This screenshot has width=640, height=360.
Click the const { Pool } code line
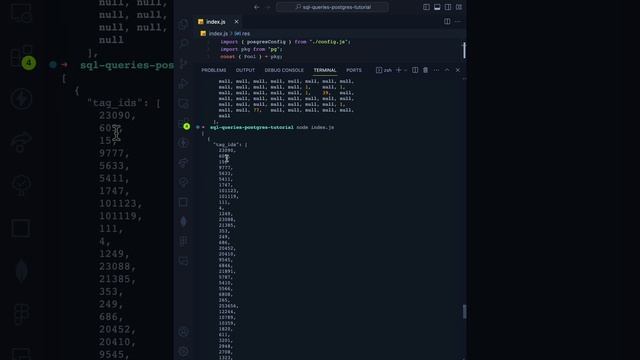click(x=251, y=57)
